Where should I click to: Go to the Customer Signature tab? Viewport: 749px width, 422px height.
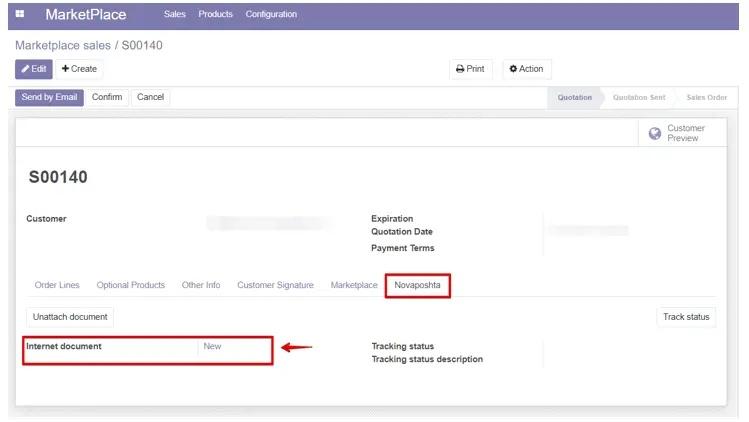pyautogui.click(x=275, y=285)
